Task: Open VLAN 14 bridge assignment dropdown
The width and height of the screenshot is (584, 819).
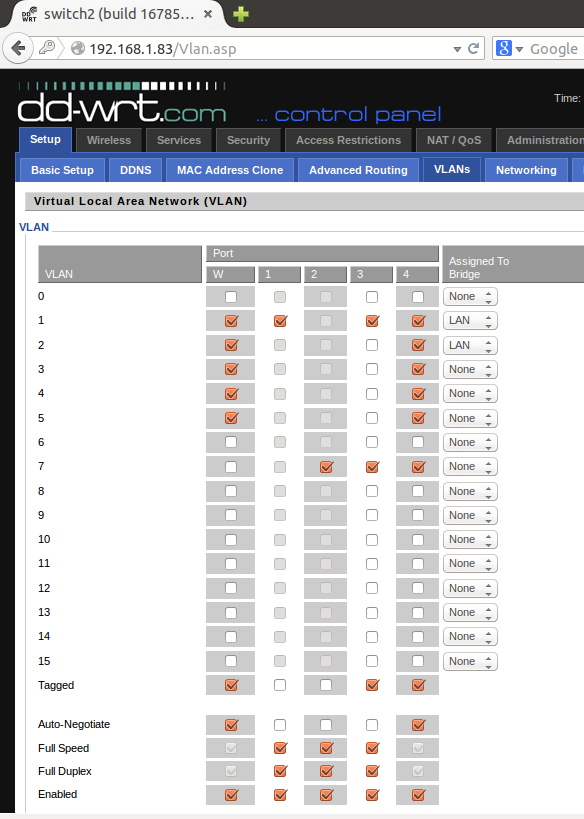Action: pos(470,637)
